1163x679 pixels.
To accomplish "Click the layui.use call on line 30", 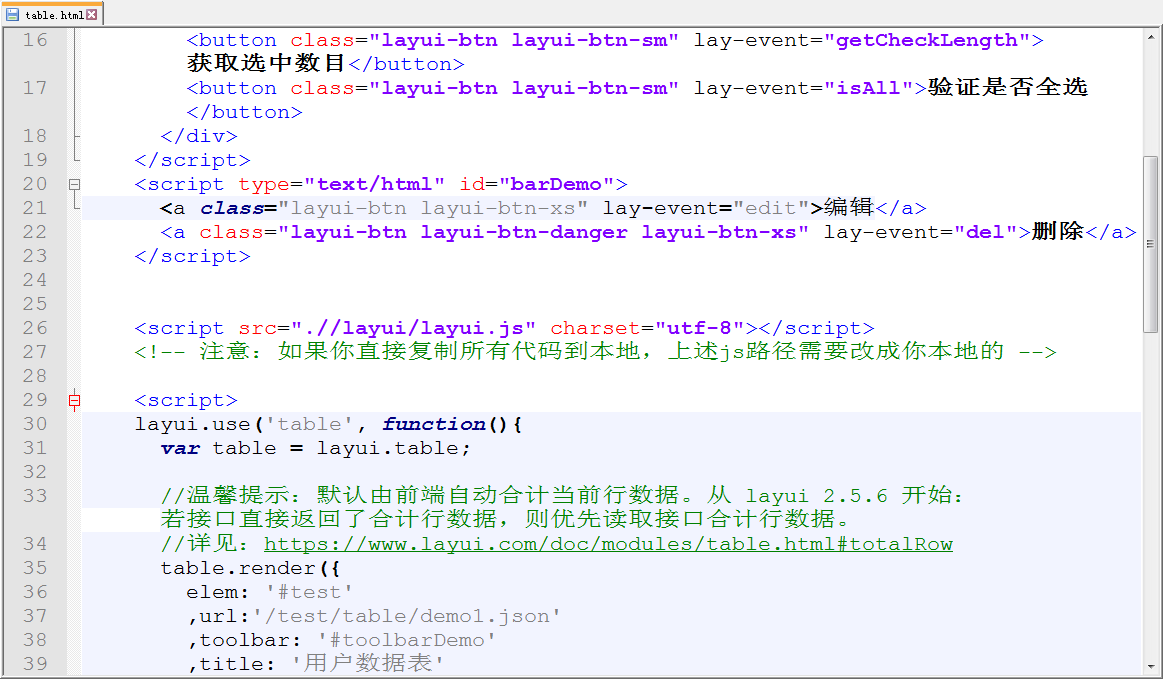I will coord(192,424).
